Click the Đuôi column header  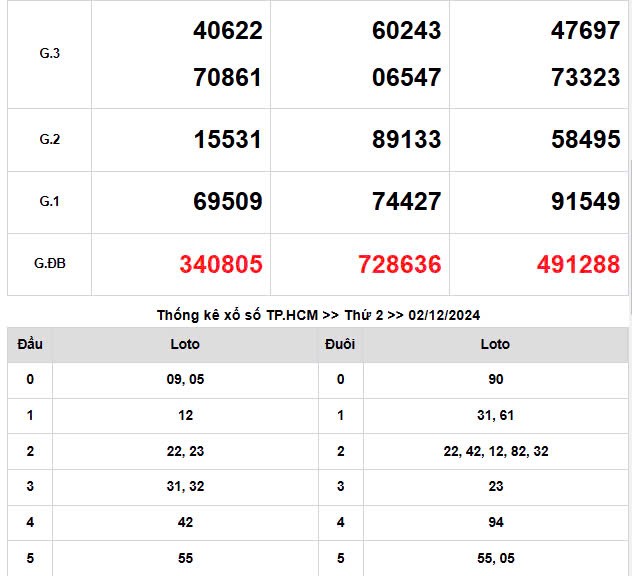point(340,344)
